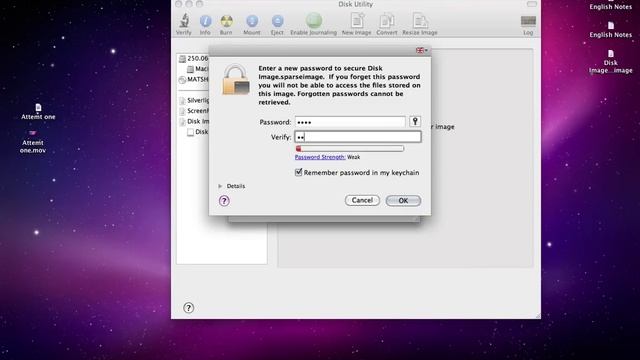The height and width of the screenshot is (360, 640).
Task: Select the Silverlight image in sidebar
Action: [x=194, y=100]
